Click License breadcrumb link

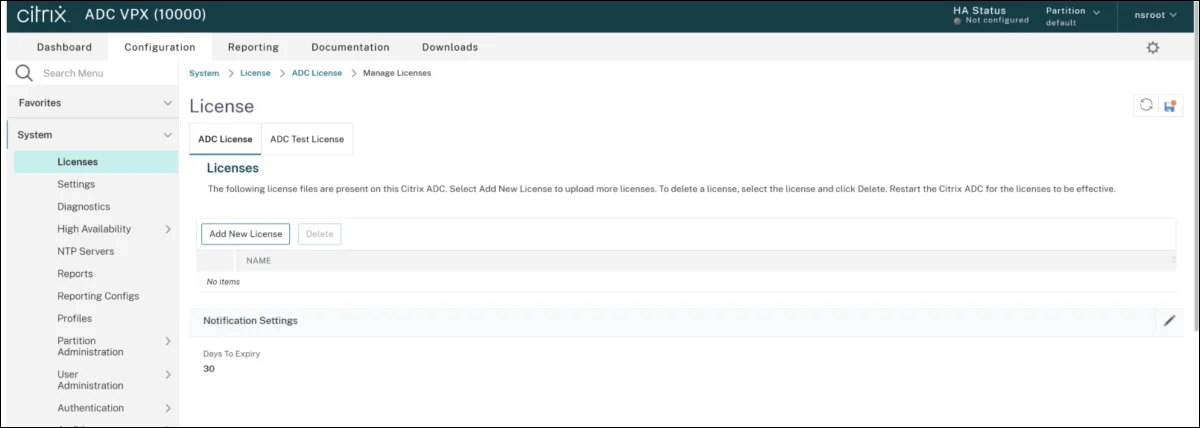pos(255,73)
